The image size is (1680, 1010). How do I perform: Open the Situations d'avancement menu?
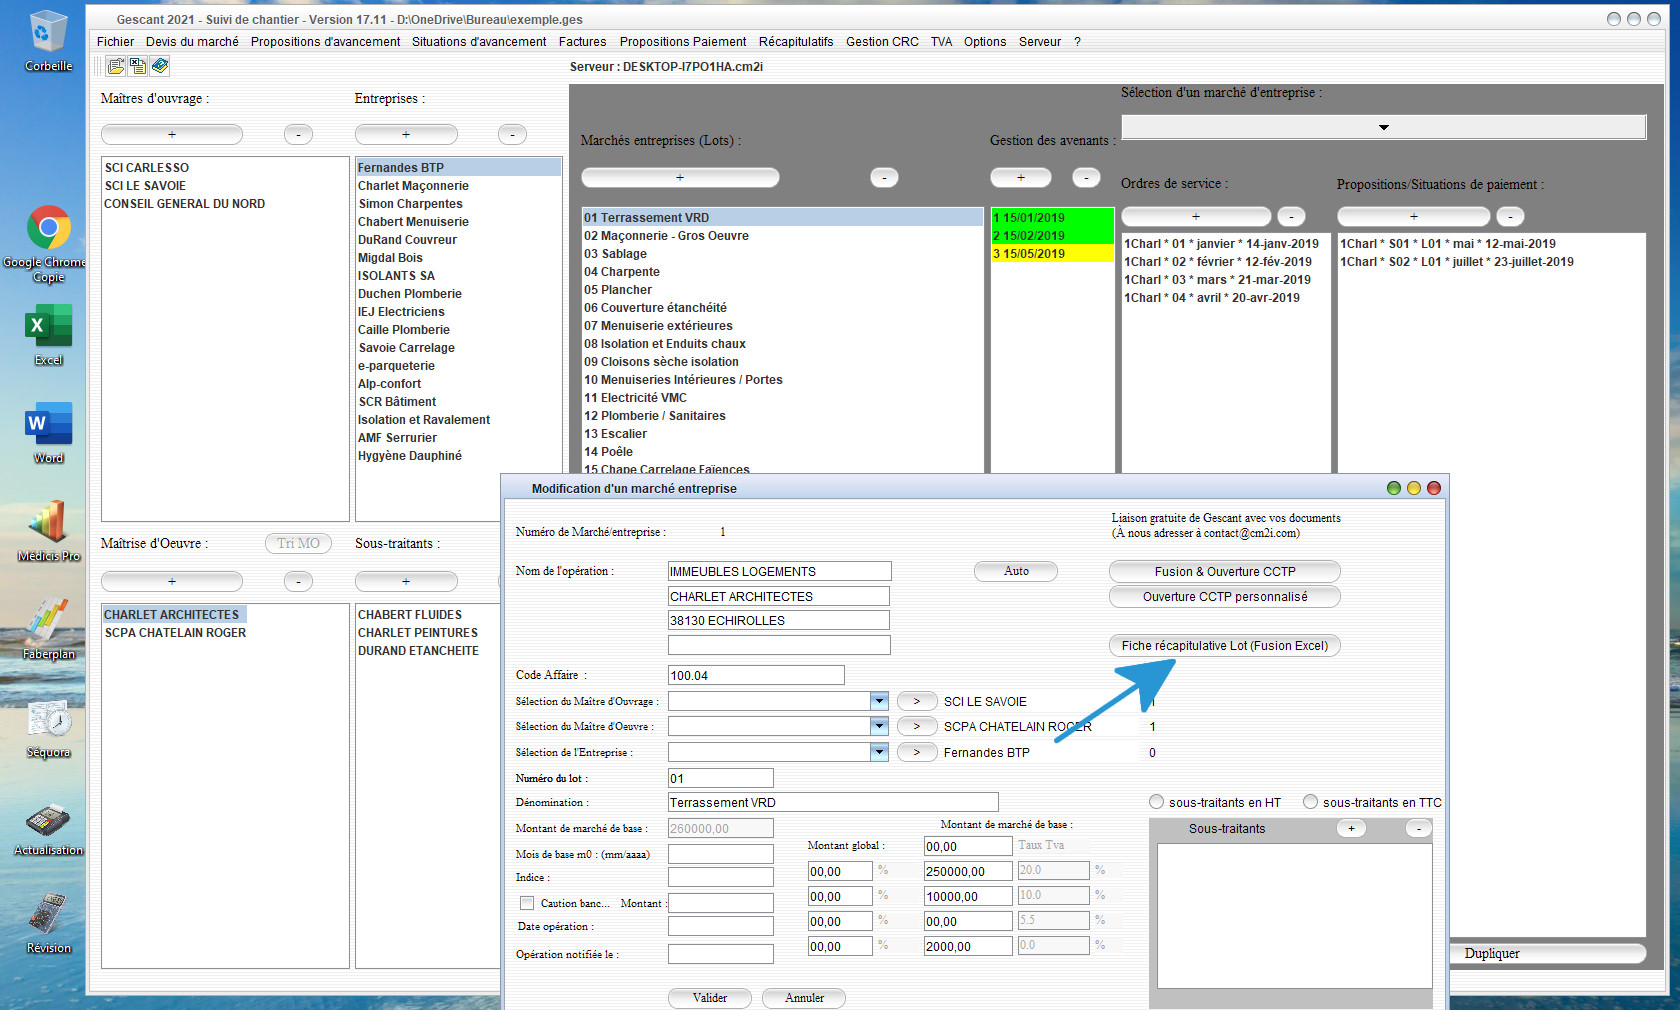pyautogui.click(x=479, y=42)
